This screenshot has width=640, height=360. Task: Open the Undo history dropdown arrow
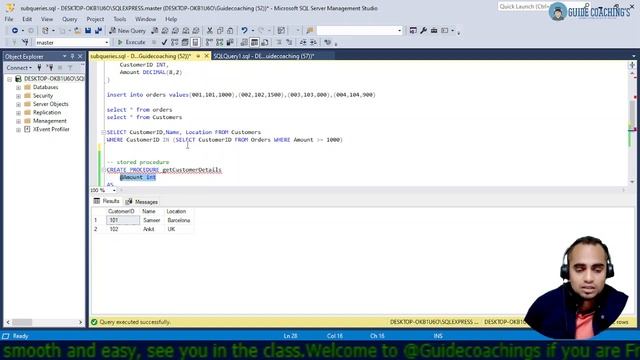tap(252, 31)
